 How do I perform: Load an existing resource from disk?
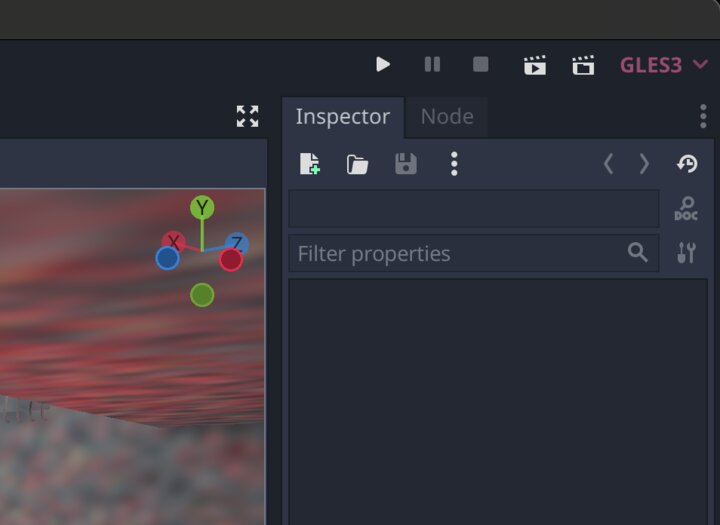point(357,164)
